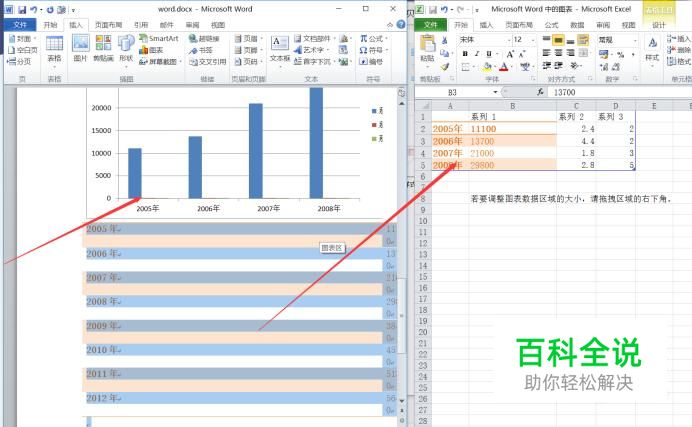Open the Table (表格) insert button in Word

click(x=55, y=50)
